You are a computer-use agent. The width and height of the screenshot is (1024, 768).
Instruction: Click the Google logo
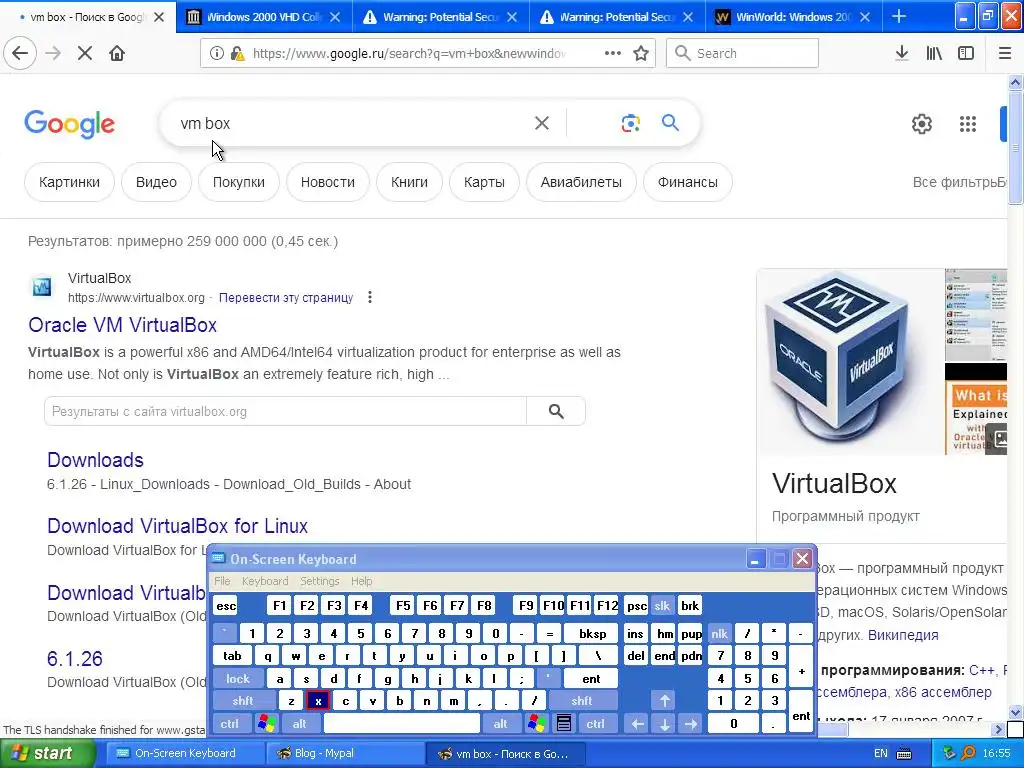[x=69, y=123]
